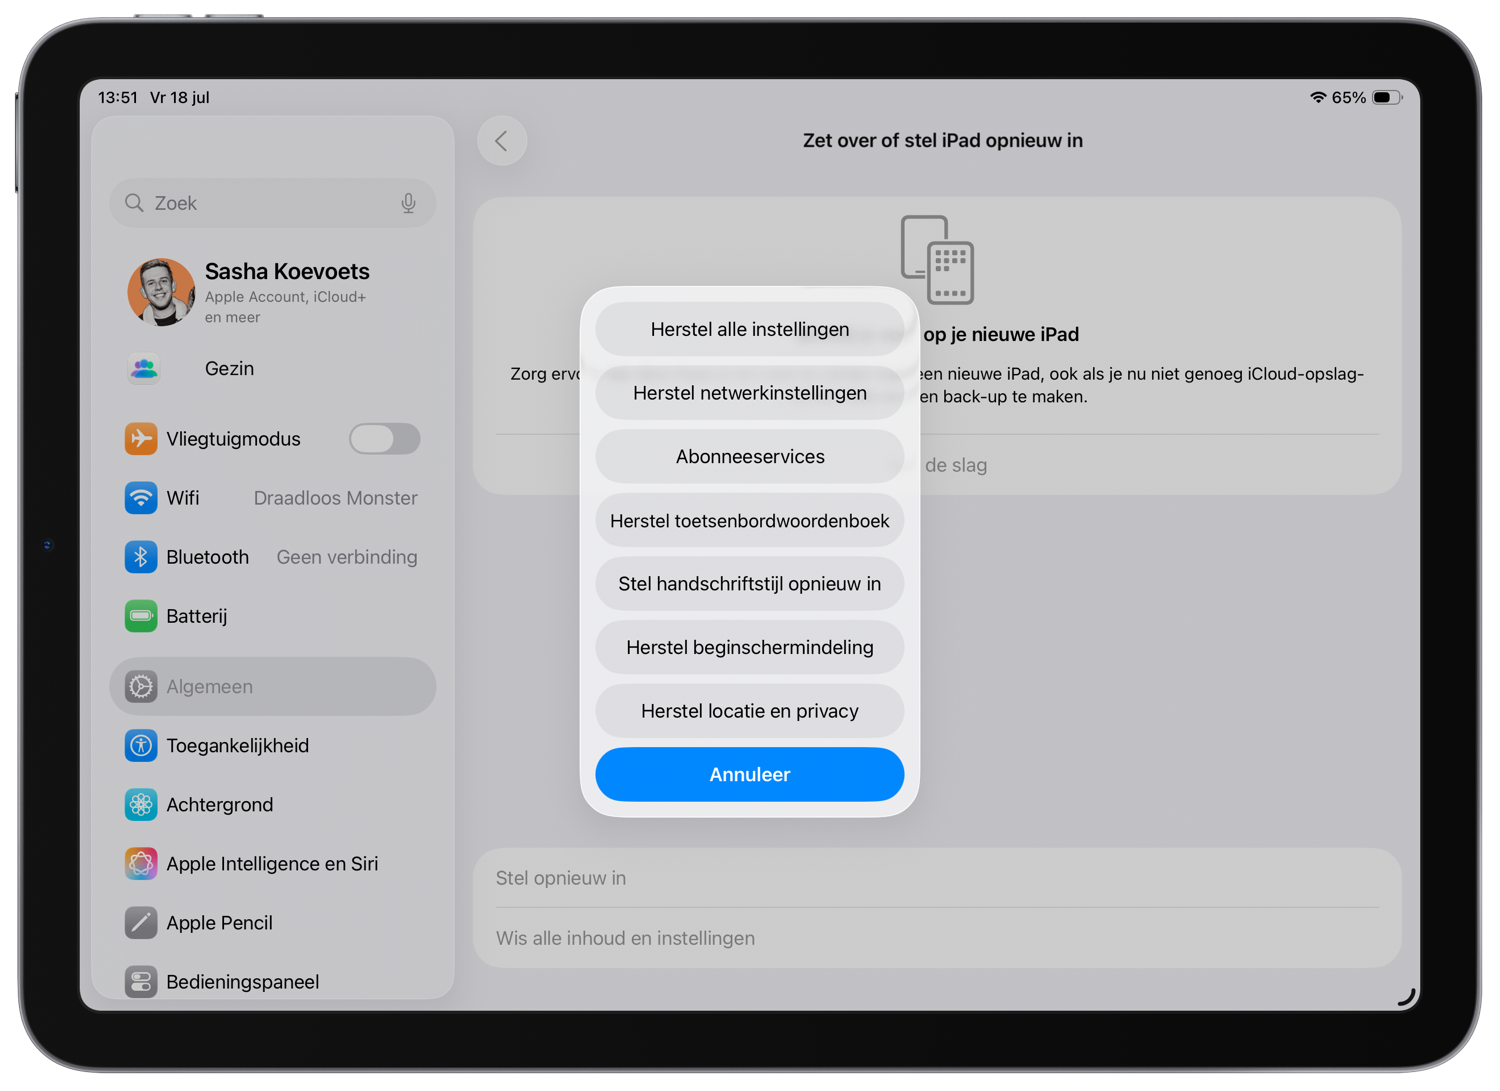Open the Apple Pencil icon
The width and height of the screenshot is (1500, 1091).
[x=141, y=922]
